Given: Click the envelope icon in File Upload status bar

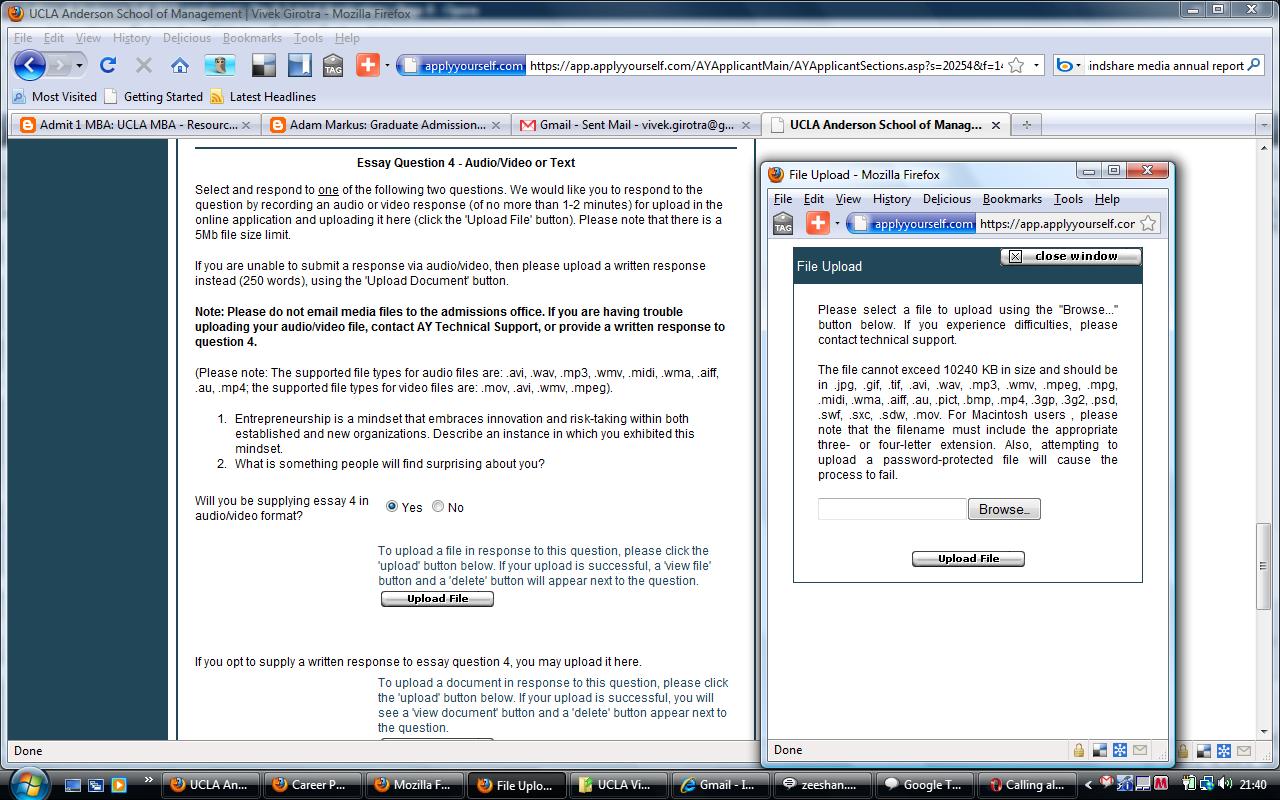Looking at the screenshot, I should click(x=1141, y=750).
